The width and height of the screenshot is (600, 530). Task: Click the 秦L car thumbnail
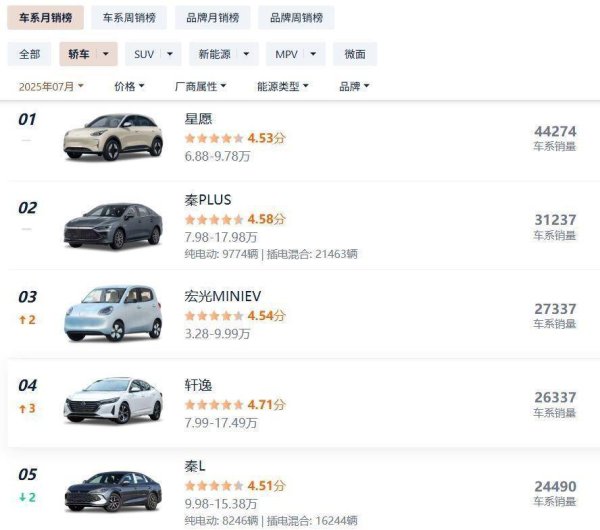(x=113, y=490)
